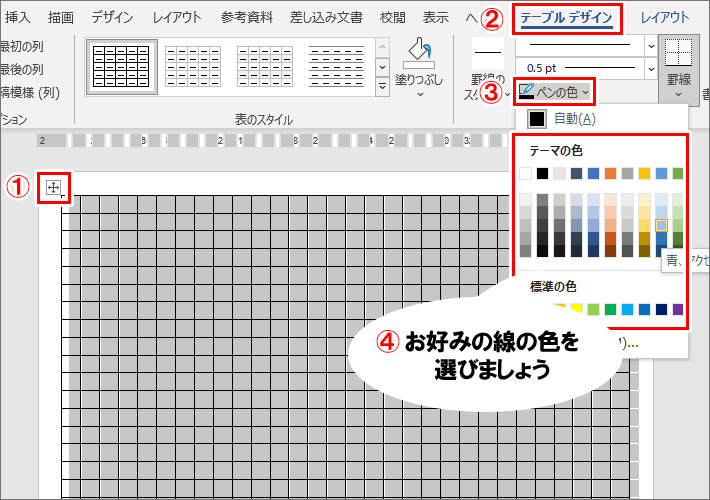Open the 挿入 ribbon tab

tap(17, 17)
